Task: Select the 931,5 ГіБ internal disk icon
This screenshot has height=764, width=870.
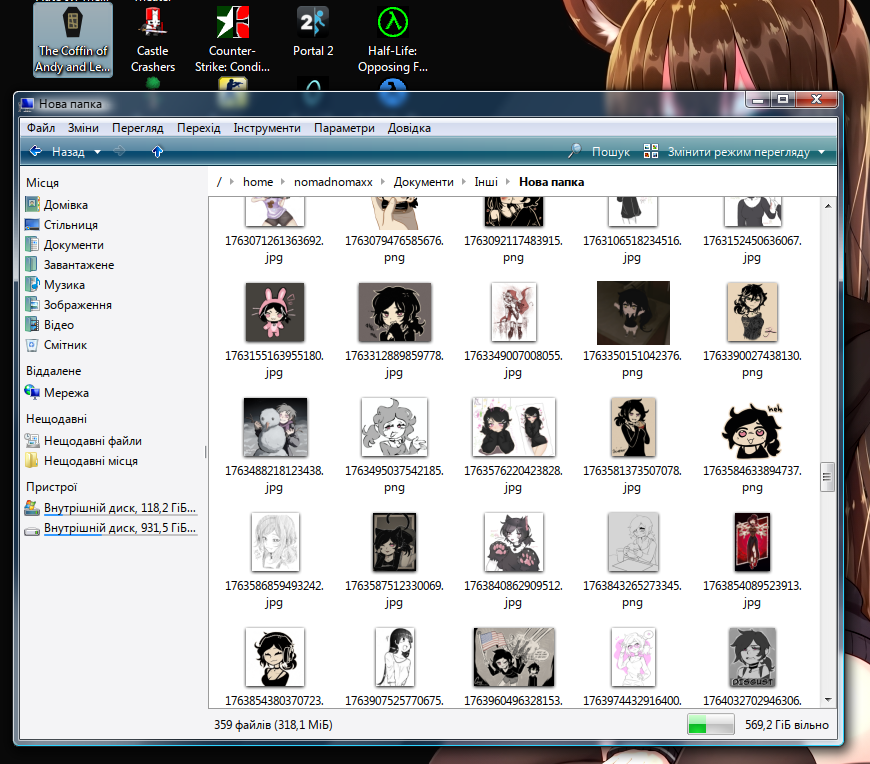Action: pyautogui.click(x=32, y=530)
